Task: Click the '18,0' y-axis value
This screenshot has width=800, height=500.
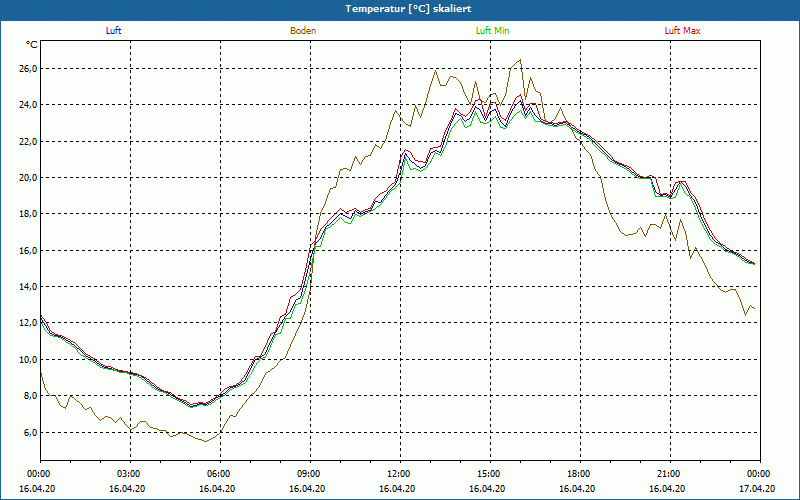Action: pos(28,214)
